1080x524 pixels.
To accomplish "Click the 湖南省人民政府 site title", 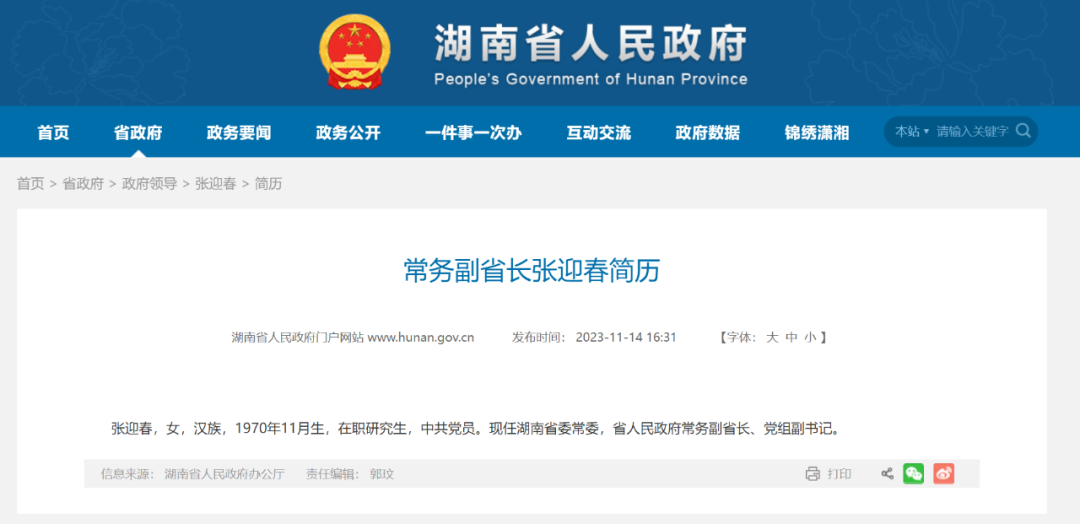I will click(x=590, y=45).
